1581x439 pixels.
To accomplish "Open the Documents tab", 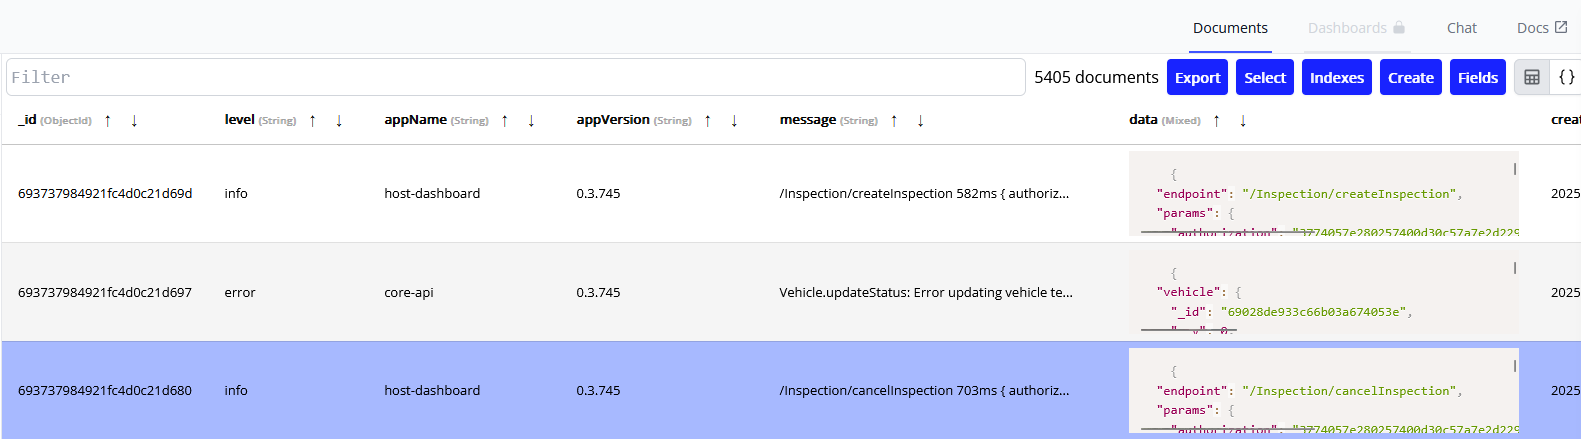I will (x=1230, y=28).
